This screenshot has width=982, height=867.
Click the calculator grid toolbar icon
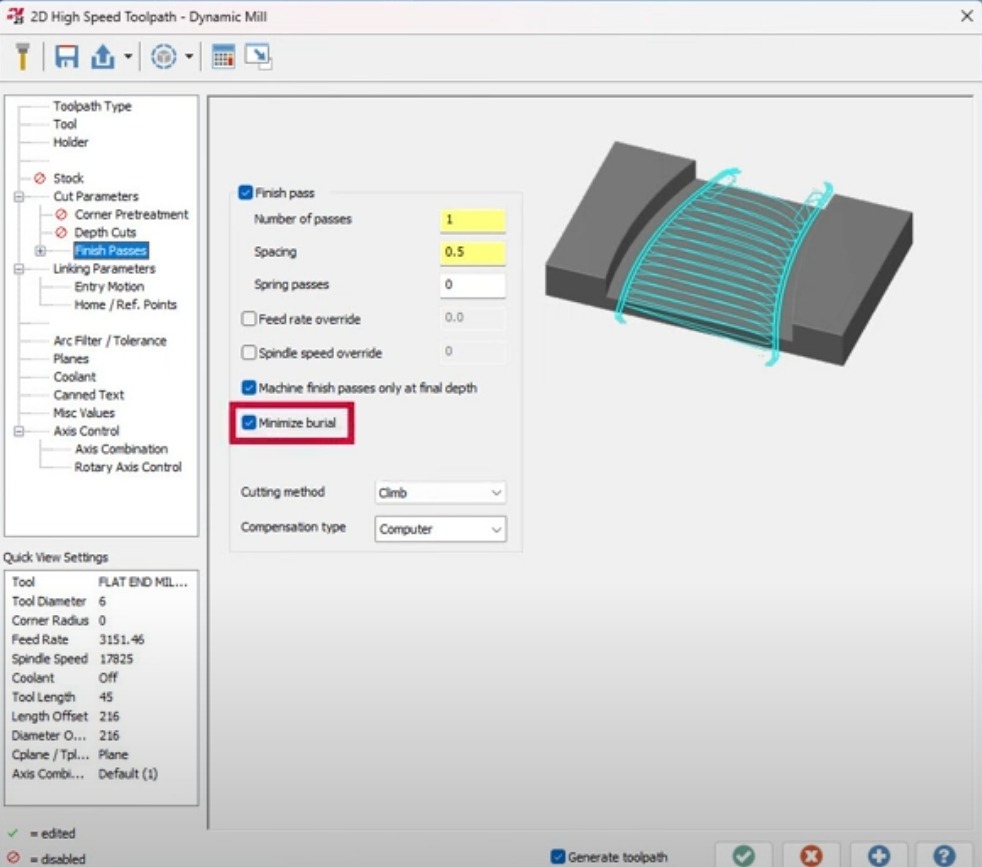coord(224,56)
